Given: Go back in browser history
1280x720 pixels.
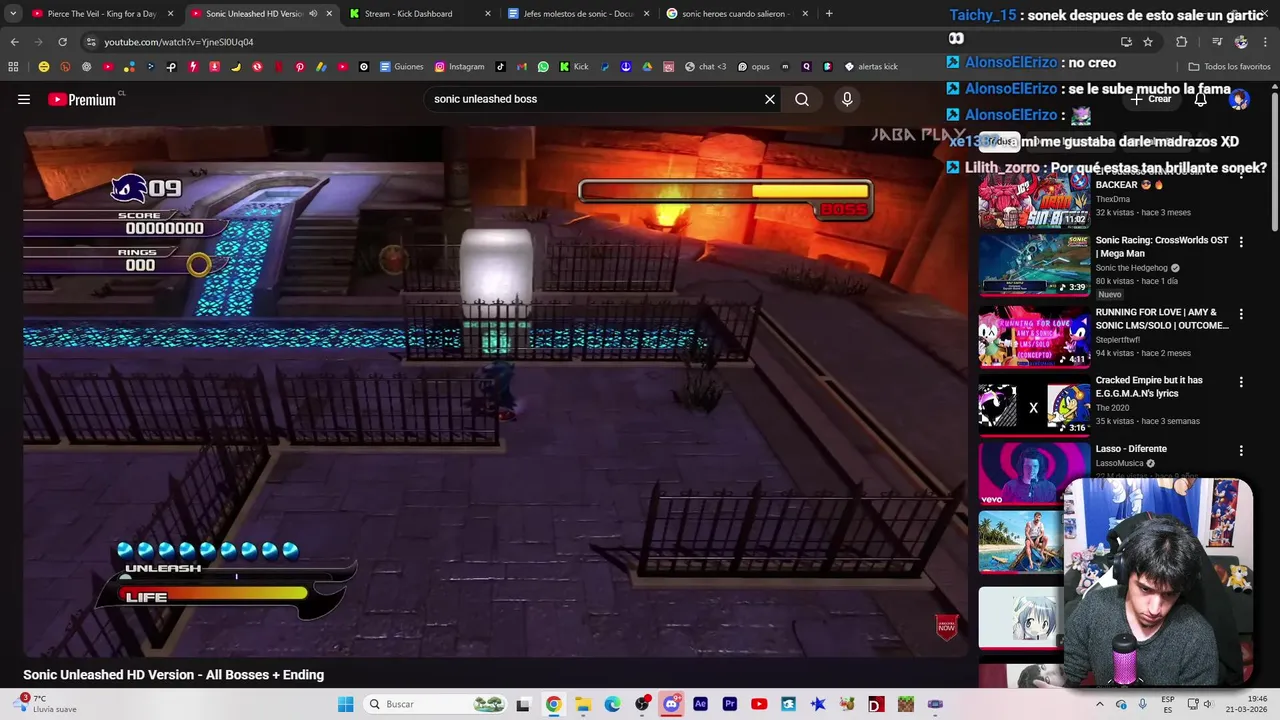Looking at the screenshot, I should pyautogui.click(x=14, y=42).
